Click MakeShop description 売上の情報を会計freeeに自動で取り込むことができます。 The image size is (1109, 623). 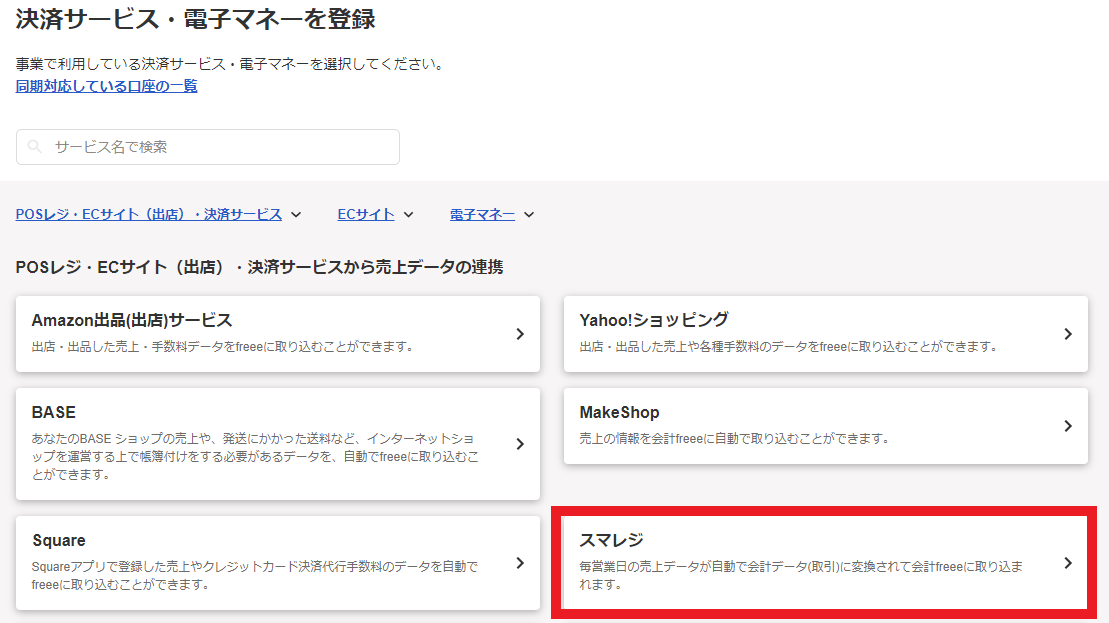736,438
